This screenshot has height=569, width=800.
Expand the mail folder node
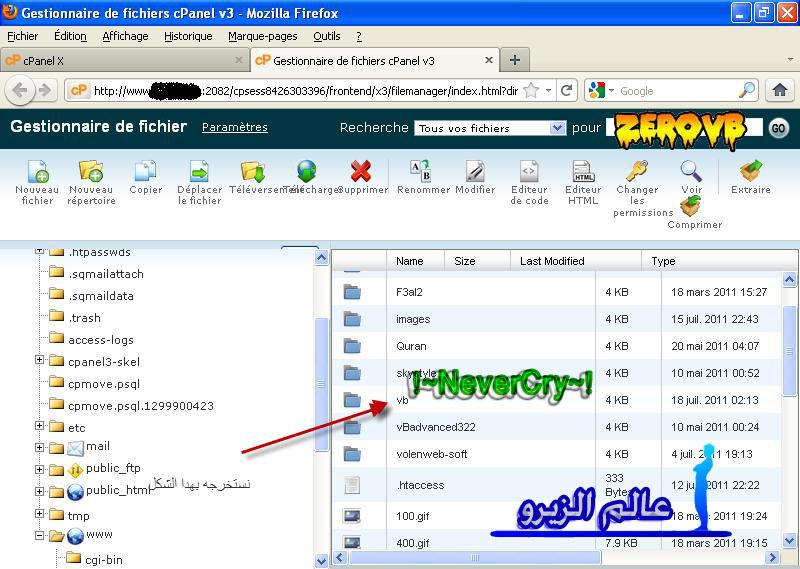click(39, 448)
